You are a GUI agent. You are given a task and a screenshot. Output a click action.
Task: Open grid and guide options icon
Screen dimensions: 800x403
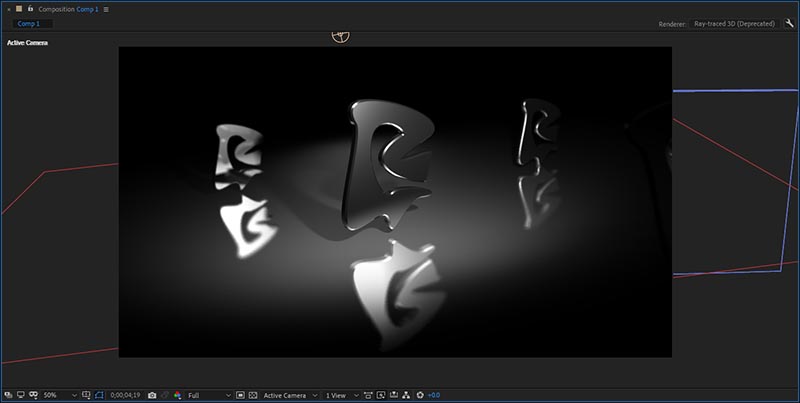[x=86, y=395]
